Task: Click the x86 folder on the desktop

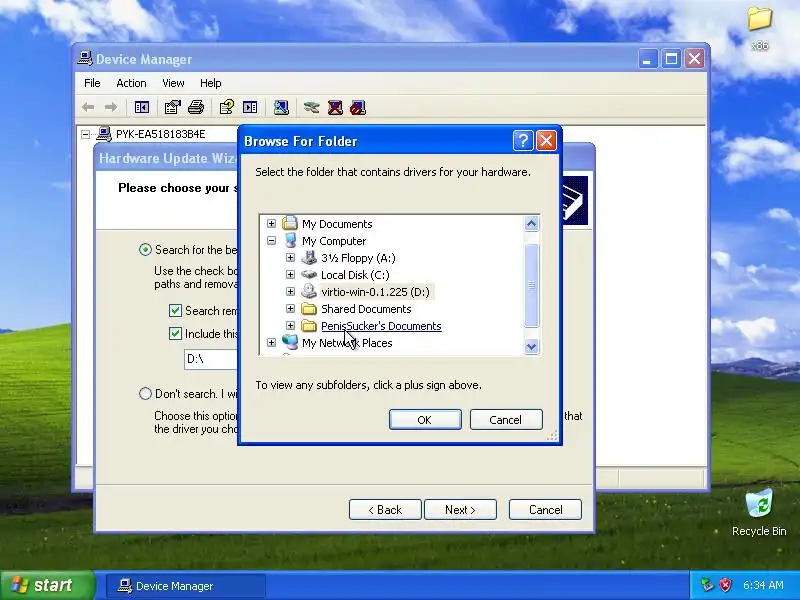Action: [760, 28]
